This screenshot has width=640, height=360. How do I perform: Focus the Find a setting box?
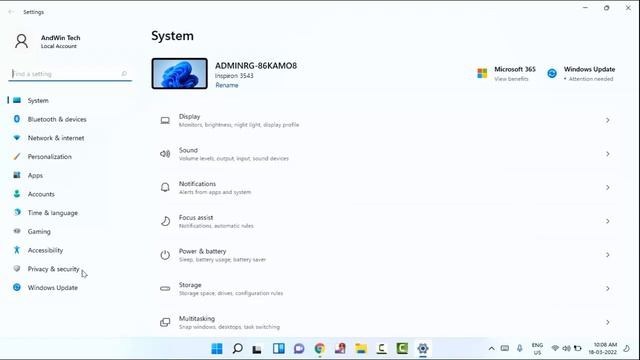(69, 73)
